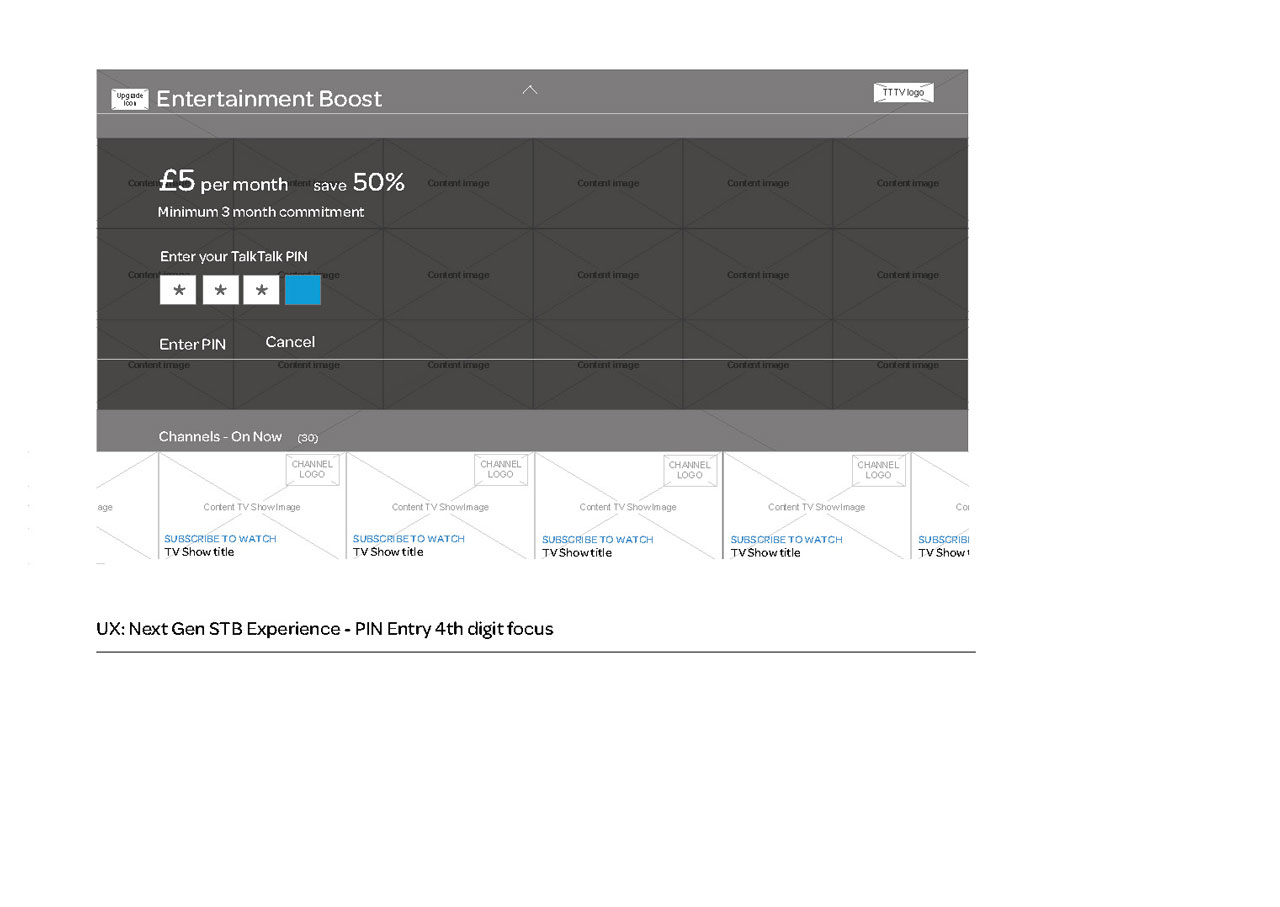
Task: Click the third channel card's CHANNEL LOGO
Action: [690, 470]
